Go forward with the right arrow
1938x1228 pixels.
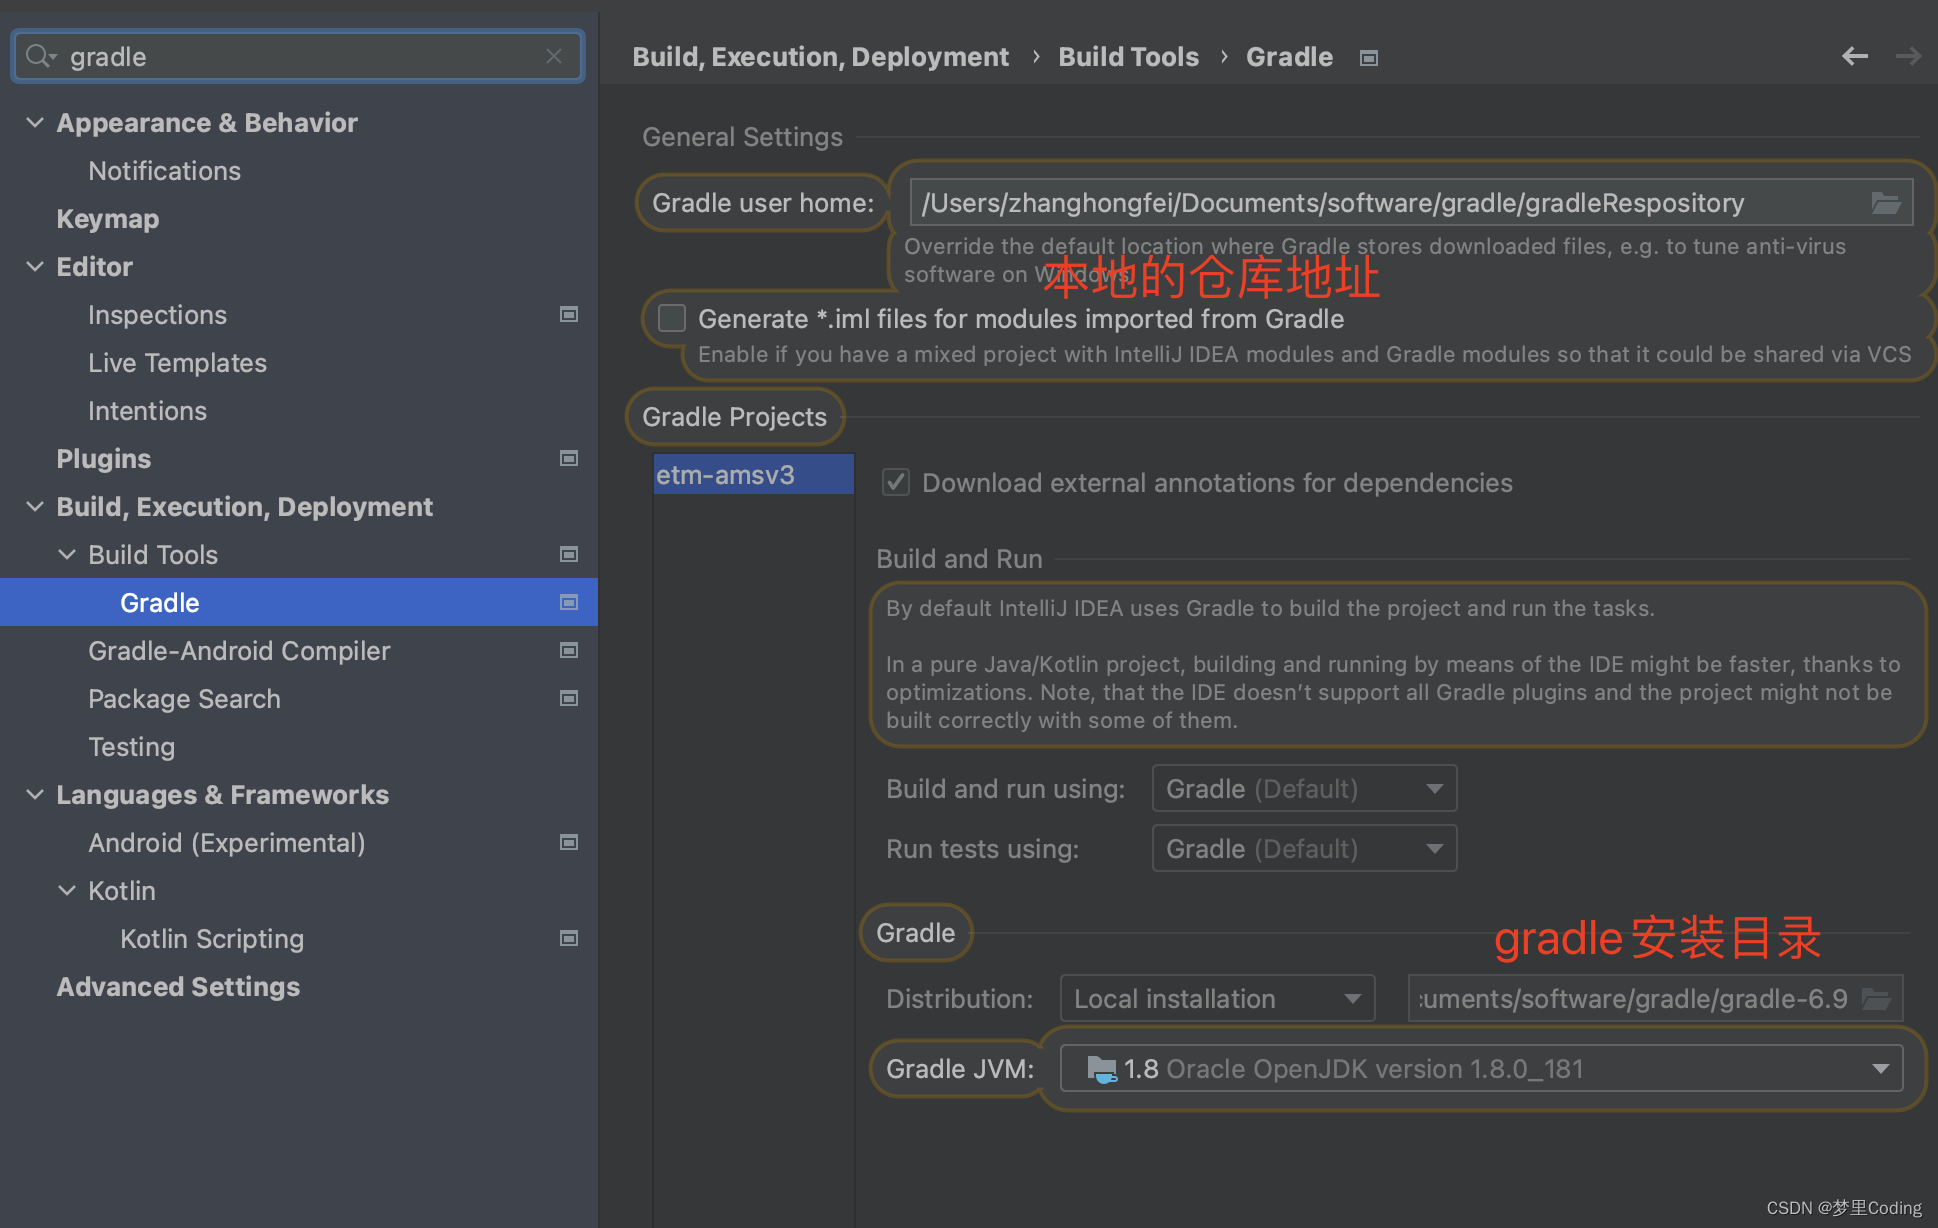click(1908, 57)
